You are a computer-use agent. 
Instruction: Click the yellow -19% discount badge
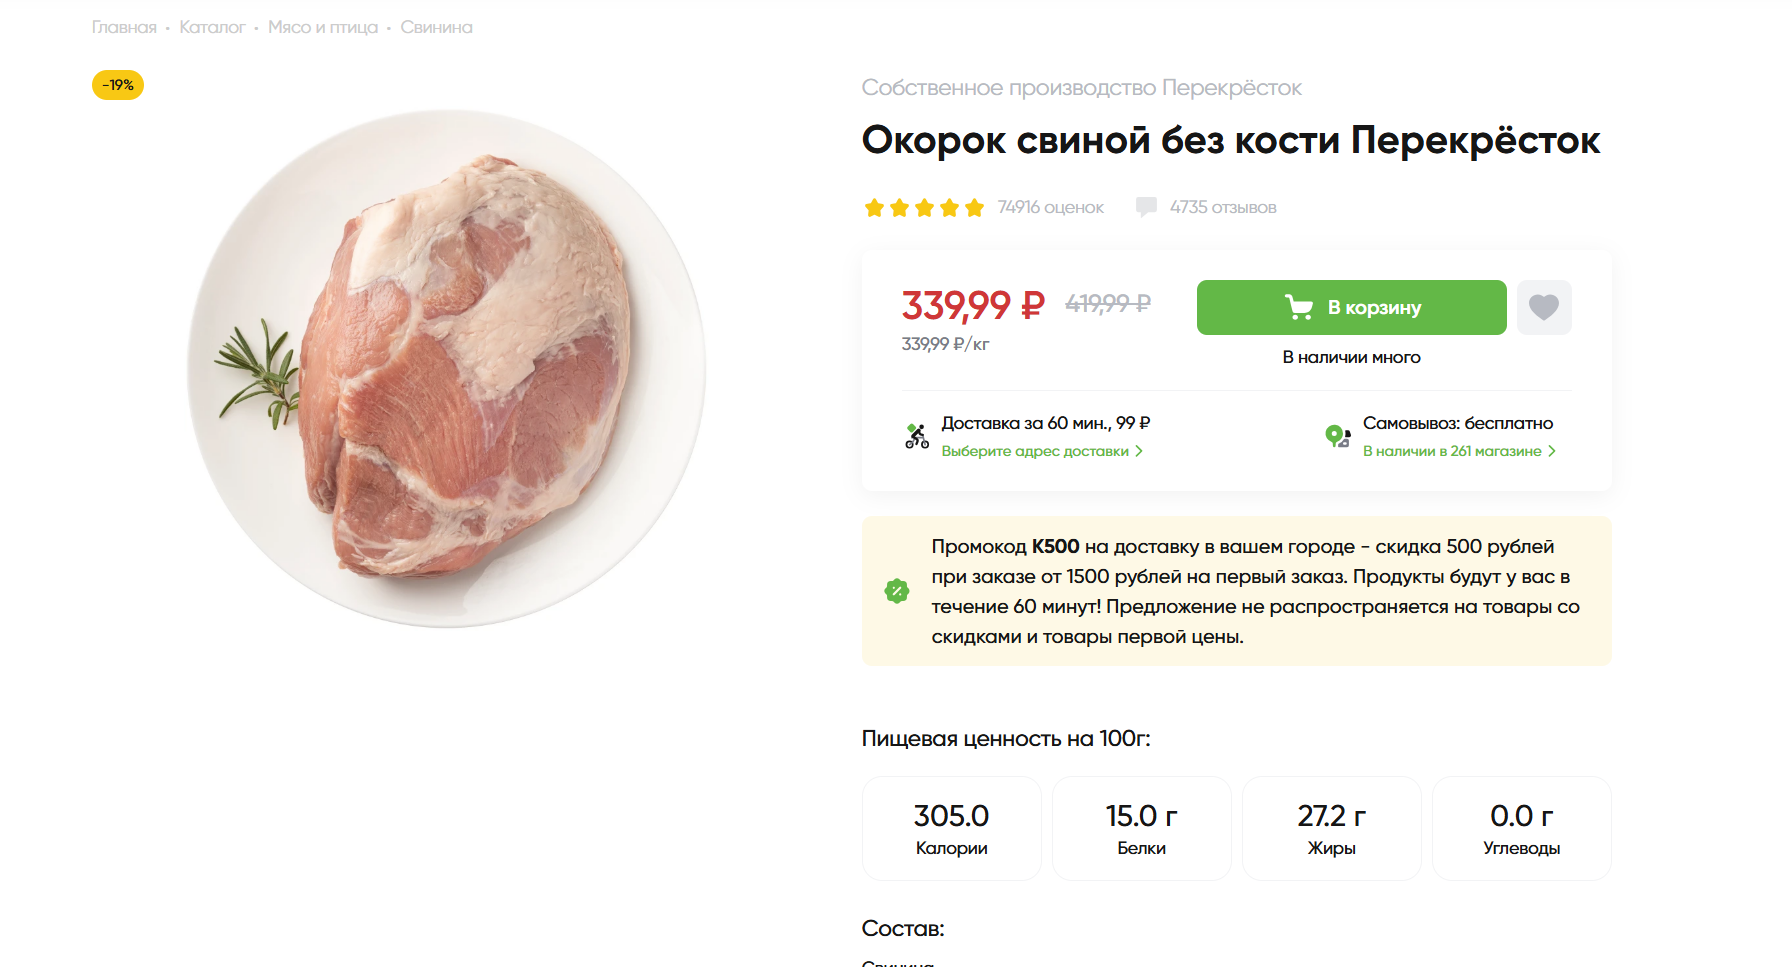pos(118,85)
